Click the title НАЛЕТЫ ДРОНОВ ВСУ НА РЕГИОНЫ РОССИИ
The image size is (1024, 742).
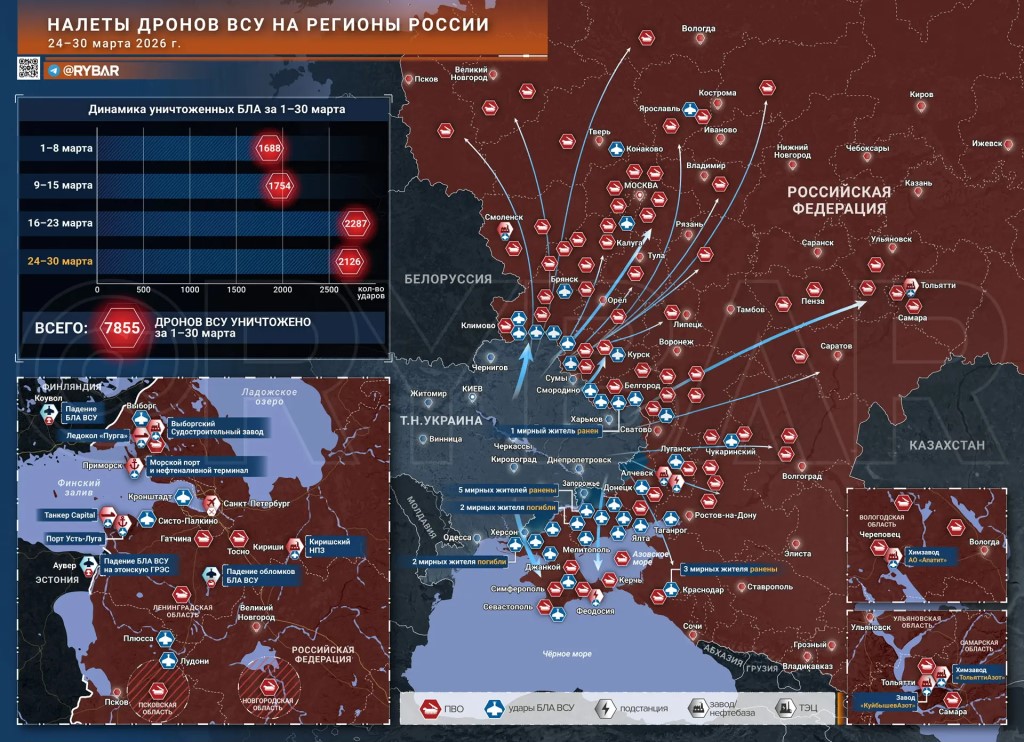pos(268,24)
